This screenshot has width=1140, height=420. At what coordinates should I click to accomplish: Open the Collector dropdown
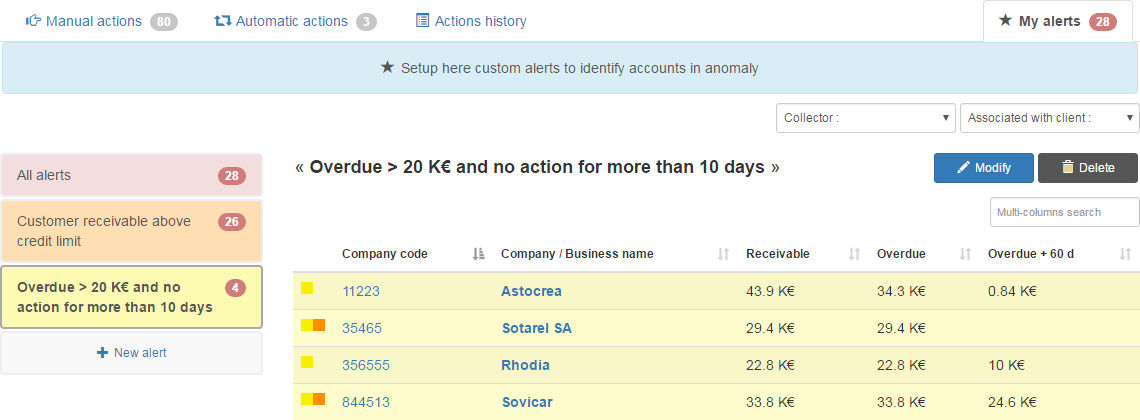coord(865,118)
